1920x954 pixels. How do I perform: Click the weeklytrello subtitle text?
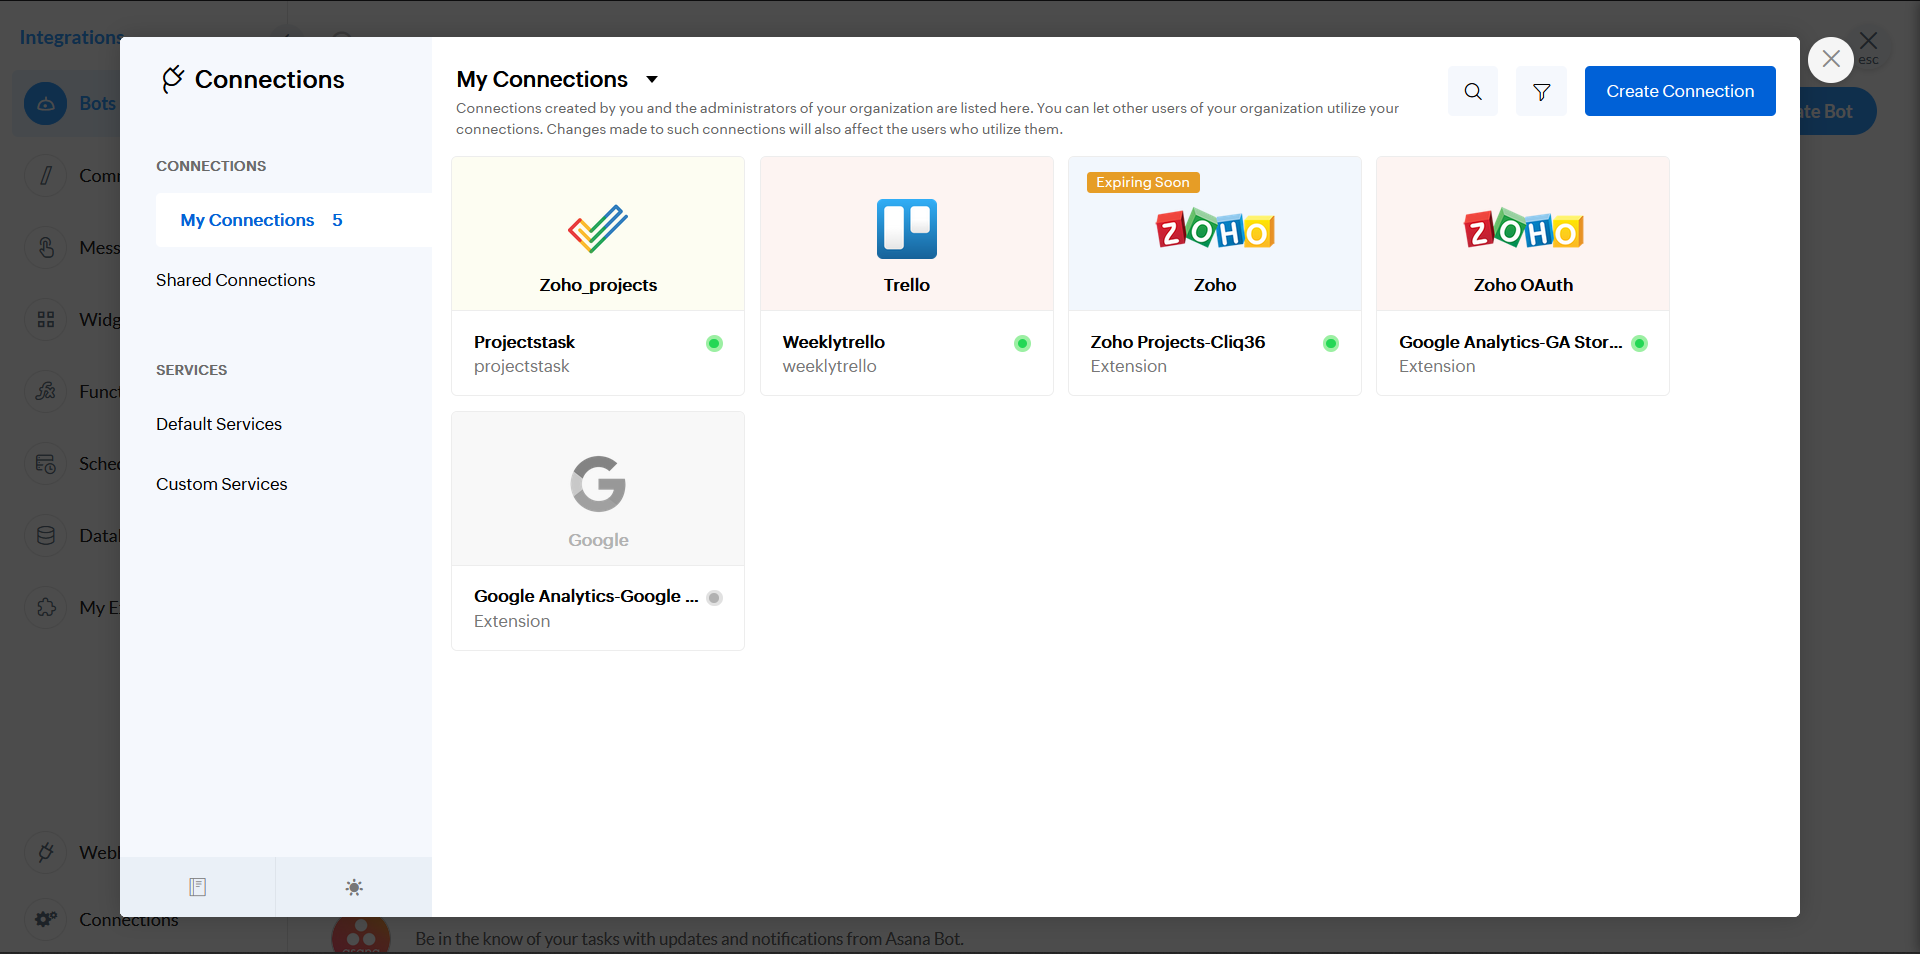coord(830,366)
